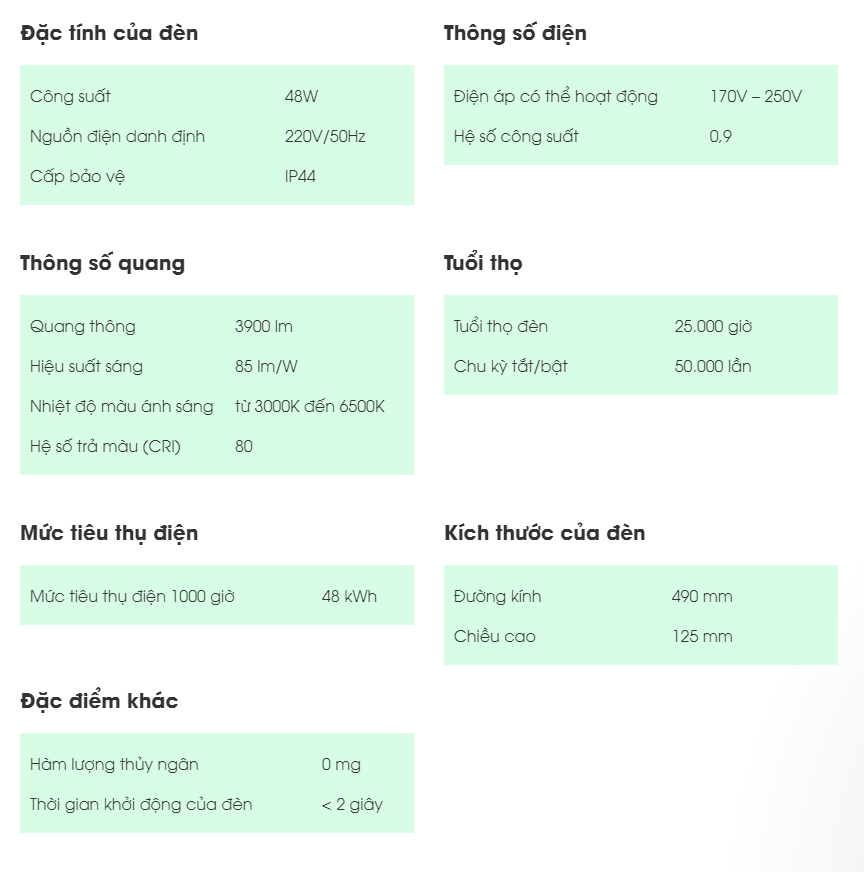Viewport: 864px width, 872px height.
Task: Click the '170V – 250V' voltage range
Action: point(756,96)
